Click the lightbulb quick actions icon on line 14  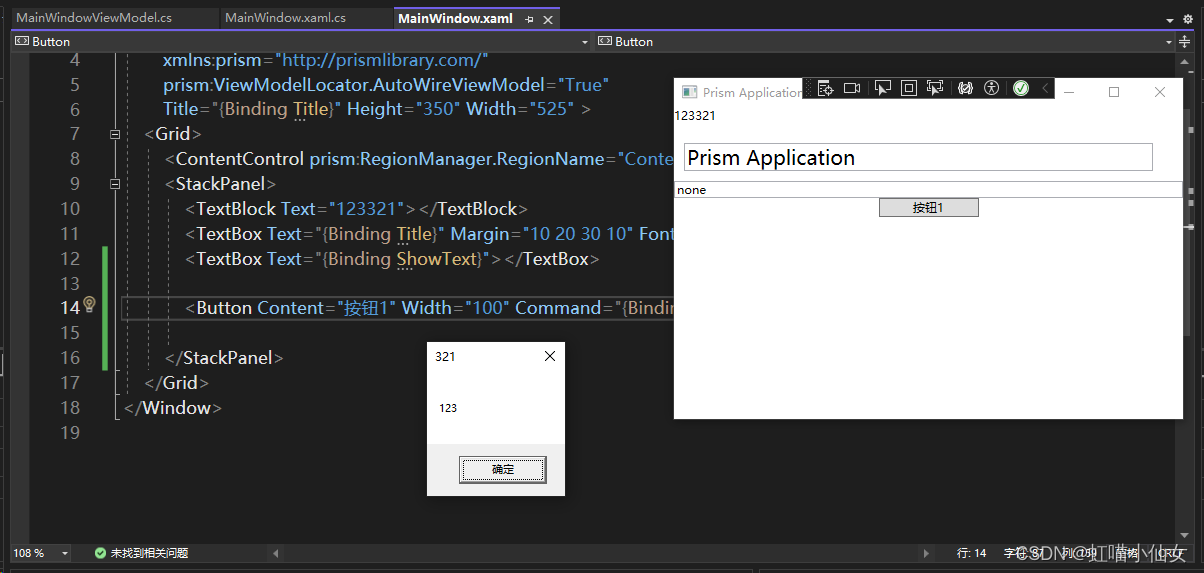click(89, 305)
